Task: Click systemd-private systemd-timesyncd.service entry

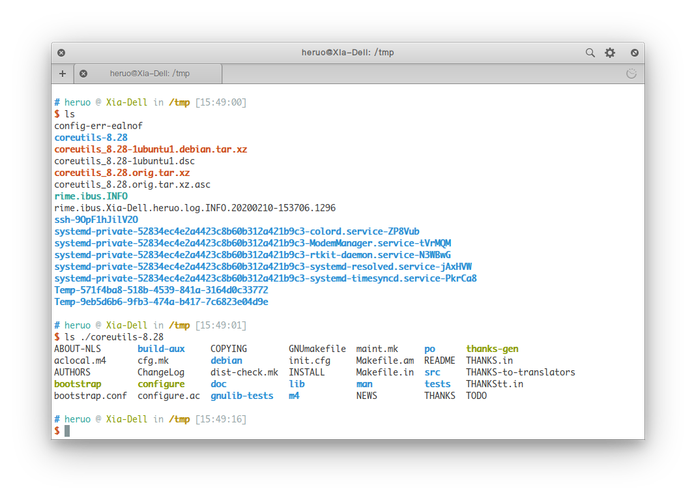Action: click(265, 278)
